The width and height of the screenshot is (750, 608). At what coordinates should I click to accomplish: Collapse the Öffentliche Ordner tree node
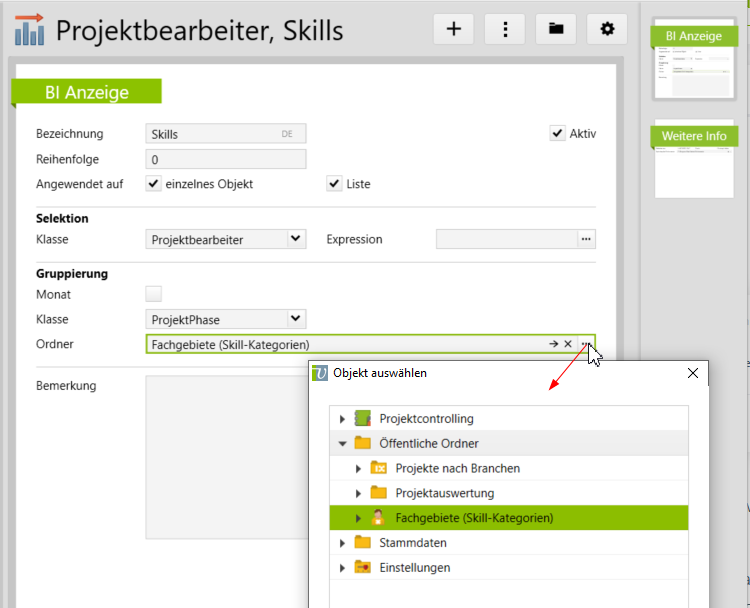point(342,443)
